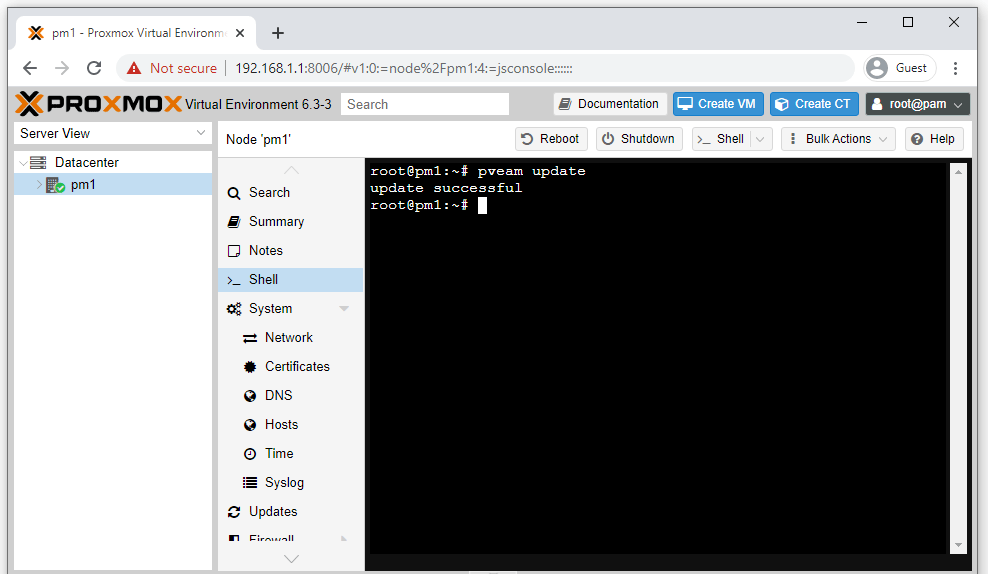Click the DNS globe icon

coord(250,396)
